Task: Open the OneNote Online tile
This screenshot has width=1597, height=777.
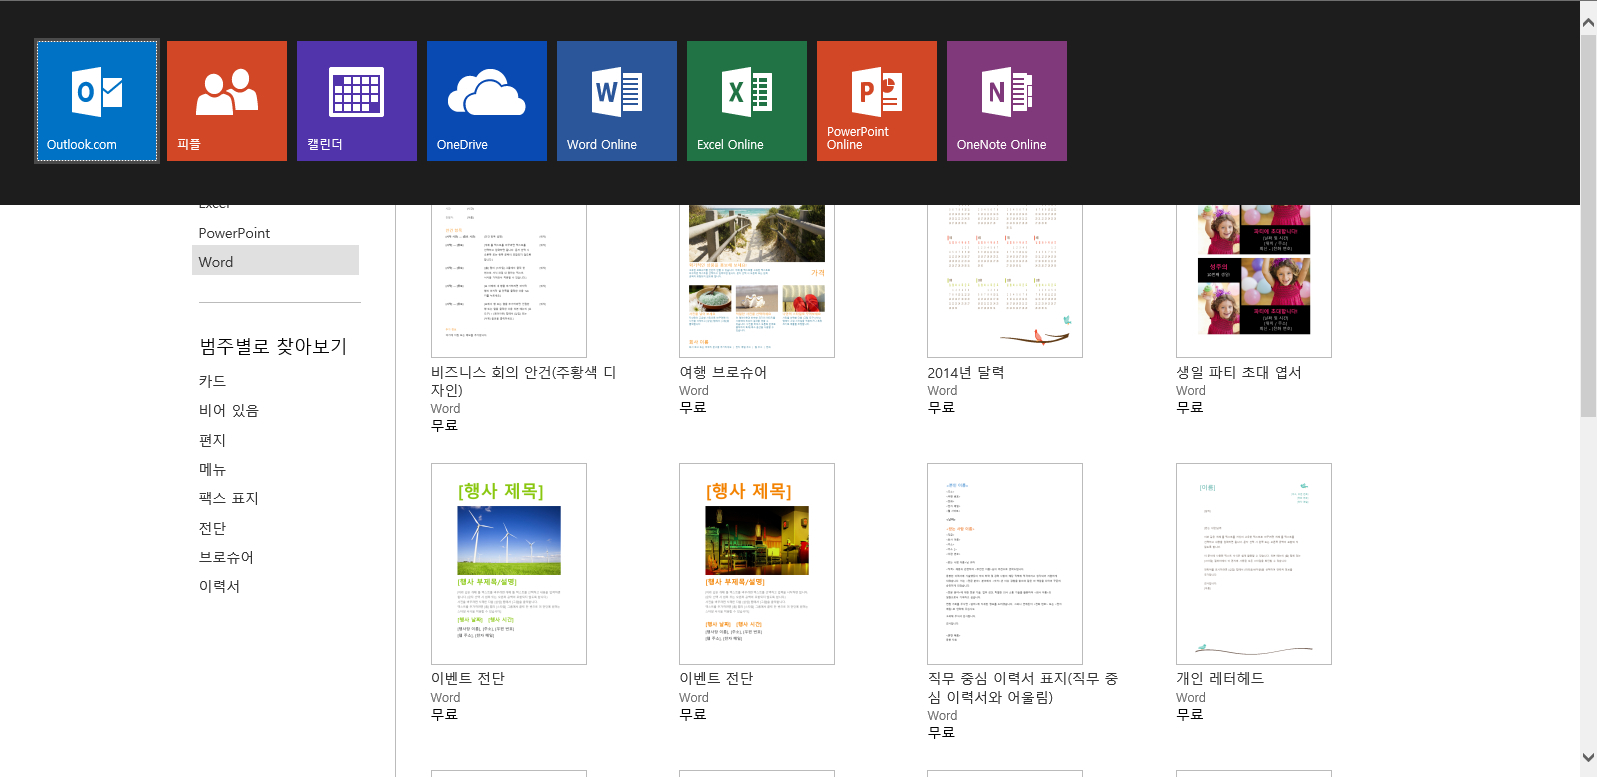Action: coord(1007,101)
